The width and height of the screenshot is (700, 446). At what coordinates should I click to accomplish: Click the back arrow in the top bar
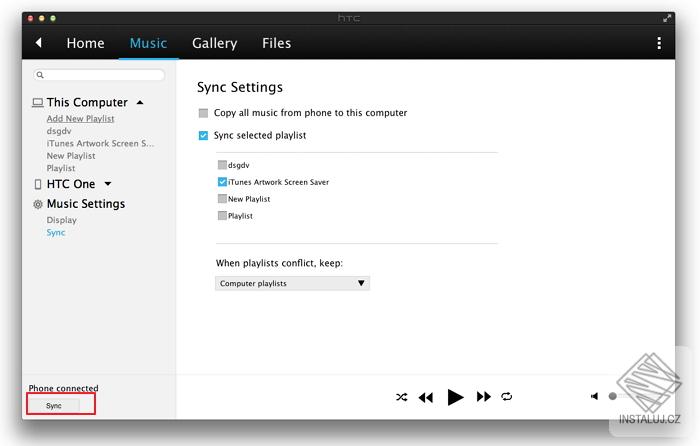38,42
